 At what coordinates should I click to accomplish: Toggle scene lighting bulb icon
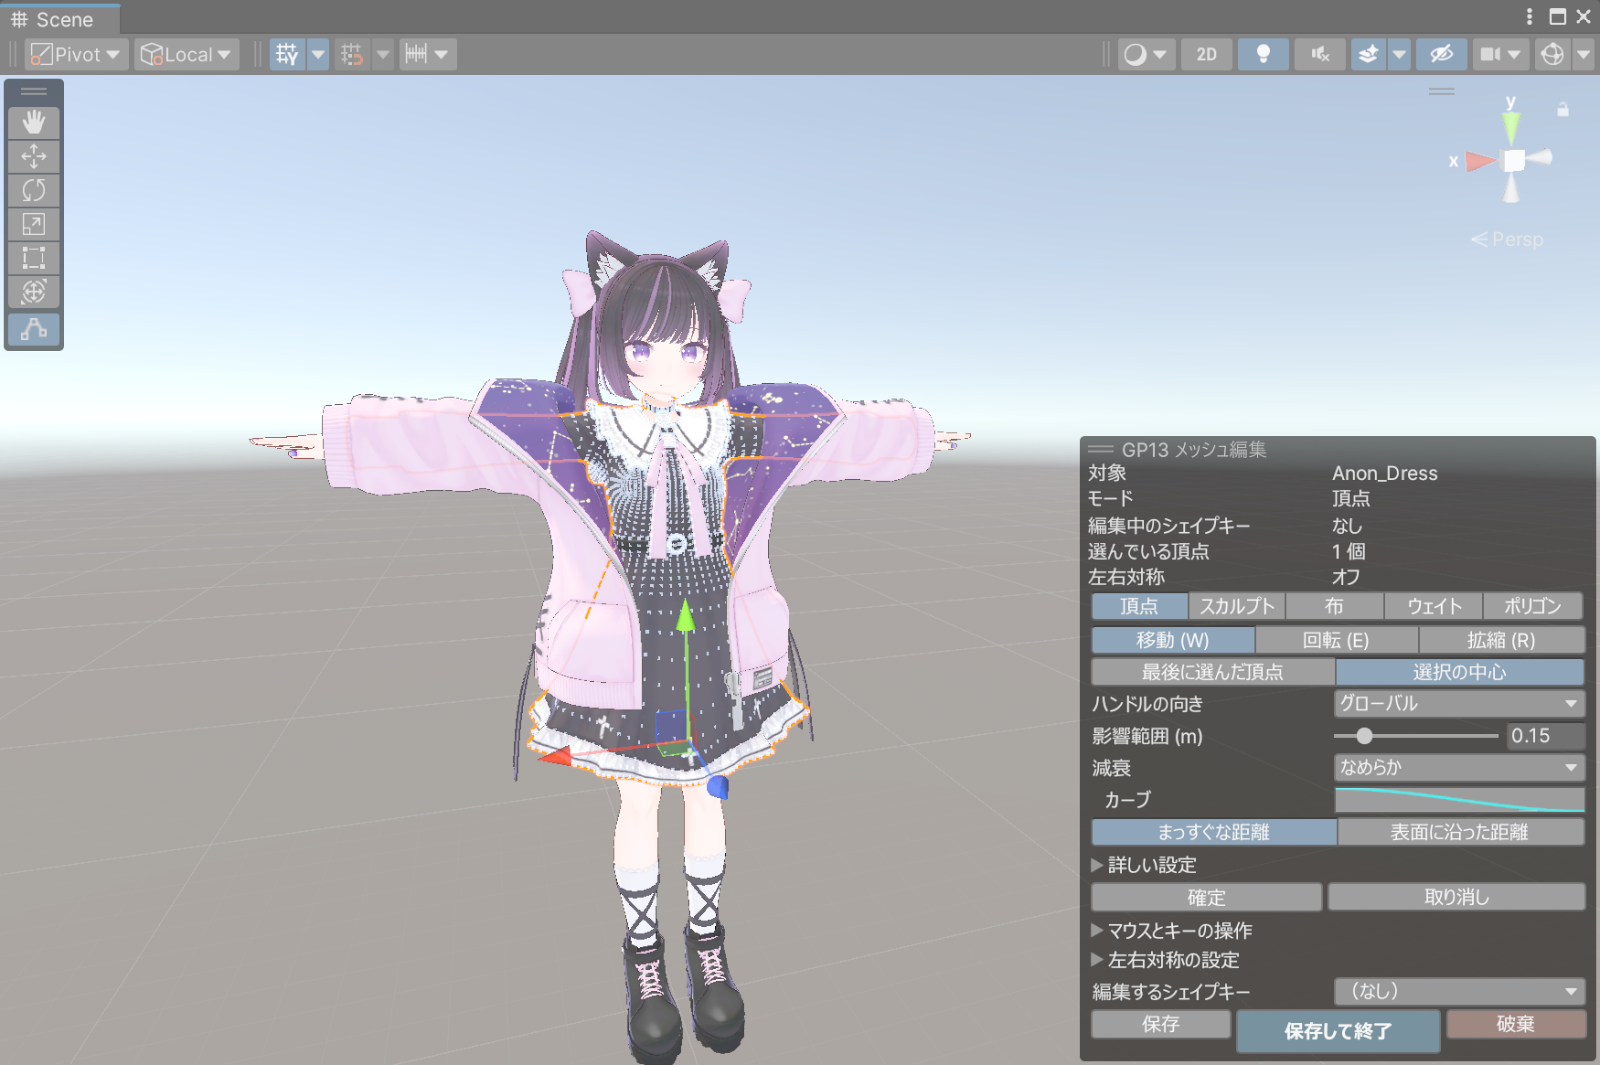pos(1263,54)
